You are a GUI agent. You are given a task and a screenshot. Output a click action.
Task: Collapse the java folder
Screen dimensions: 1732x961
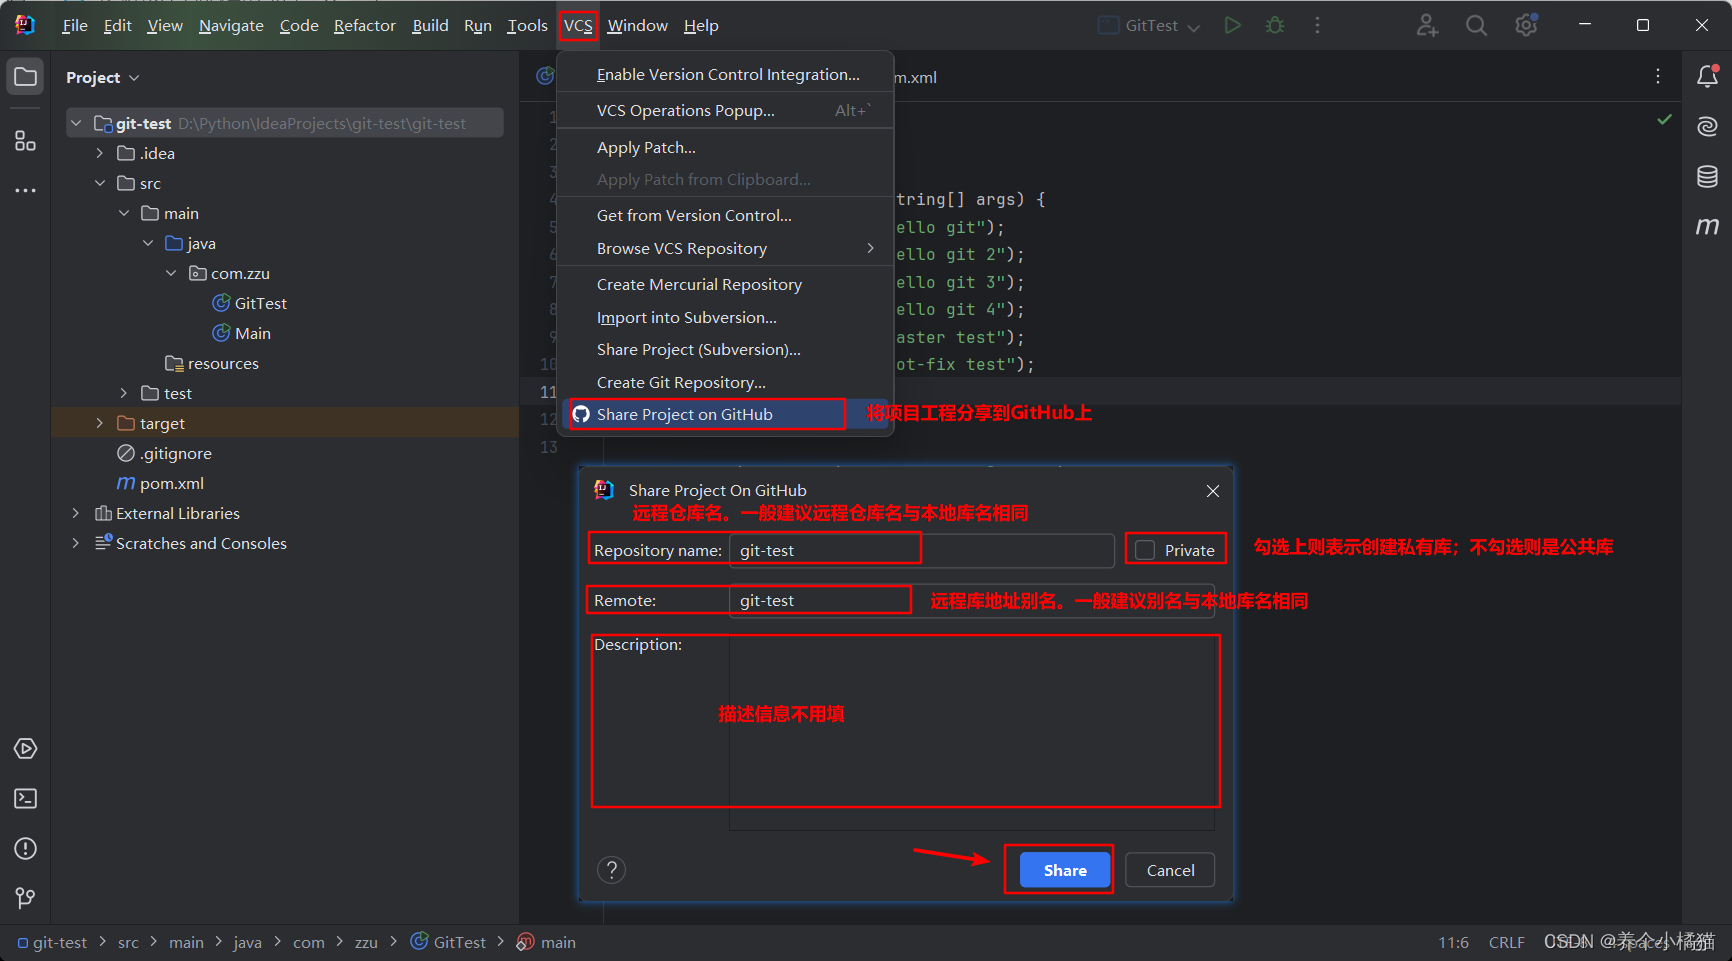[148, 243]
